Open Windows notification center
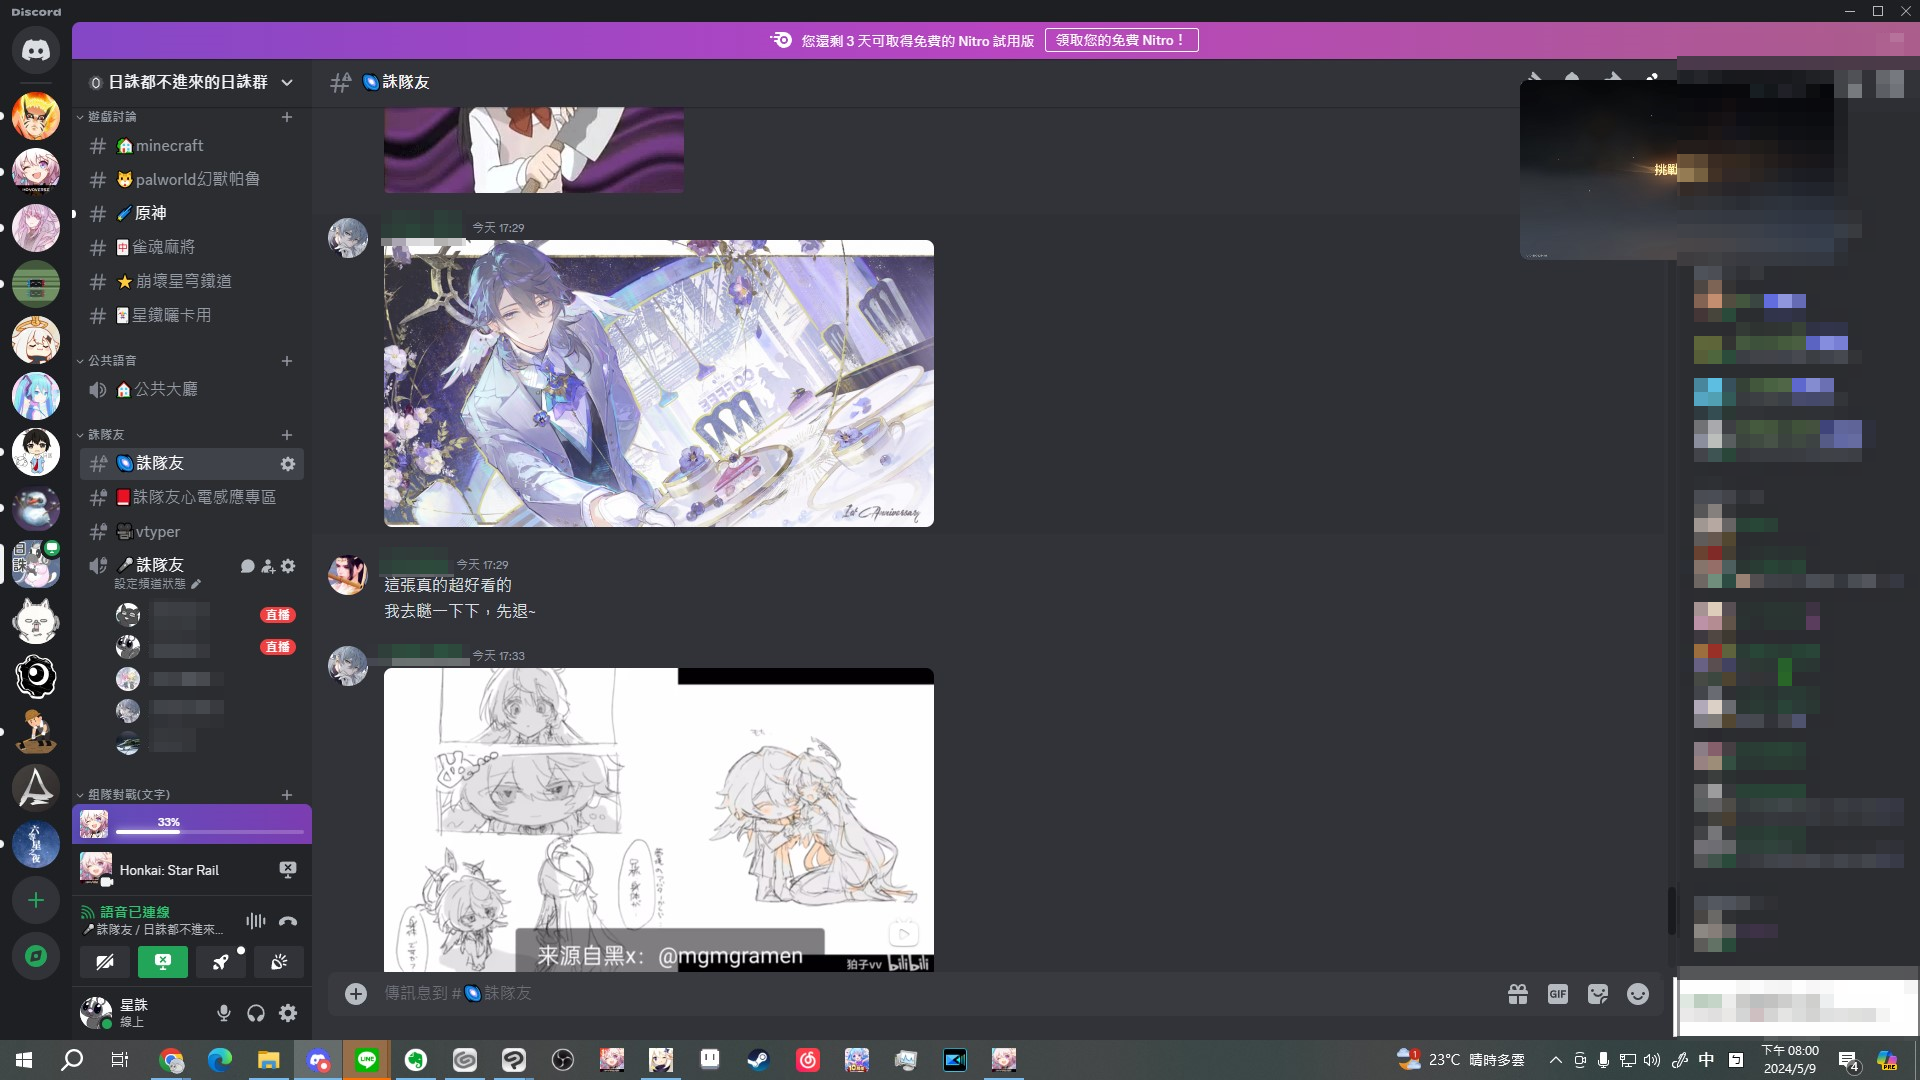Screen dimensions: 1920x1080 pos(1848,1060)
